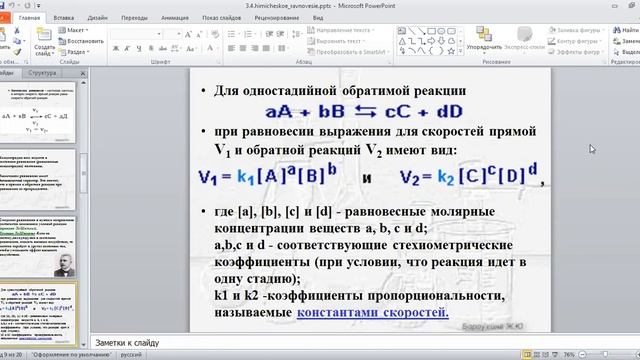Image resolution: width=640 pixels, height=360 pixels.
Task: Select the straight line shape
Action: (411, 31)
